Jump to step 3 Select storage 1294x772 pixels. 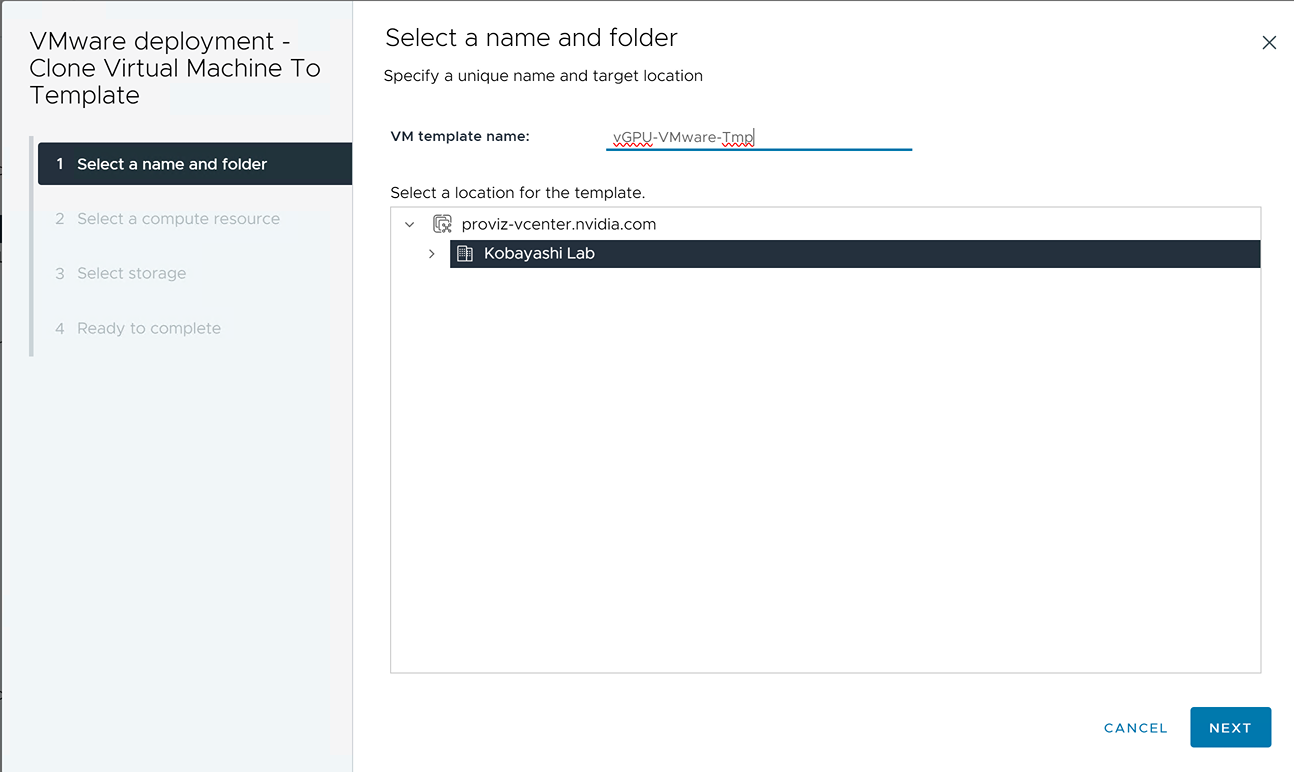click(x=131, y=273)
